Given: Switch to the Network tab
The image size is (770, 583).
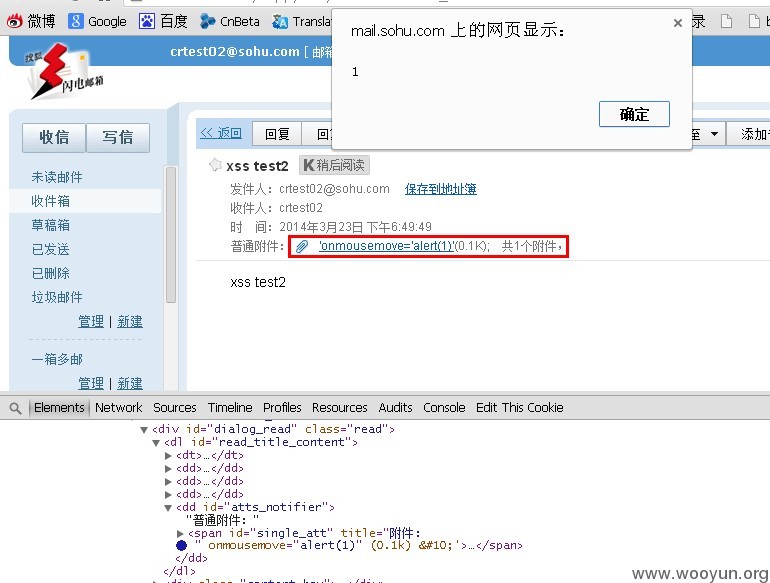Looking at the screenshot, I should 118,408.
